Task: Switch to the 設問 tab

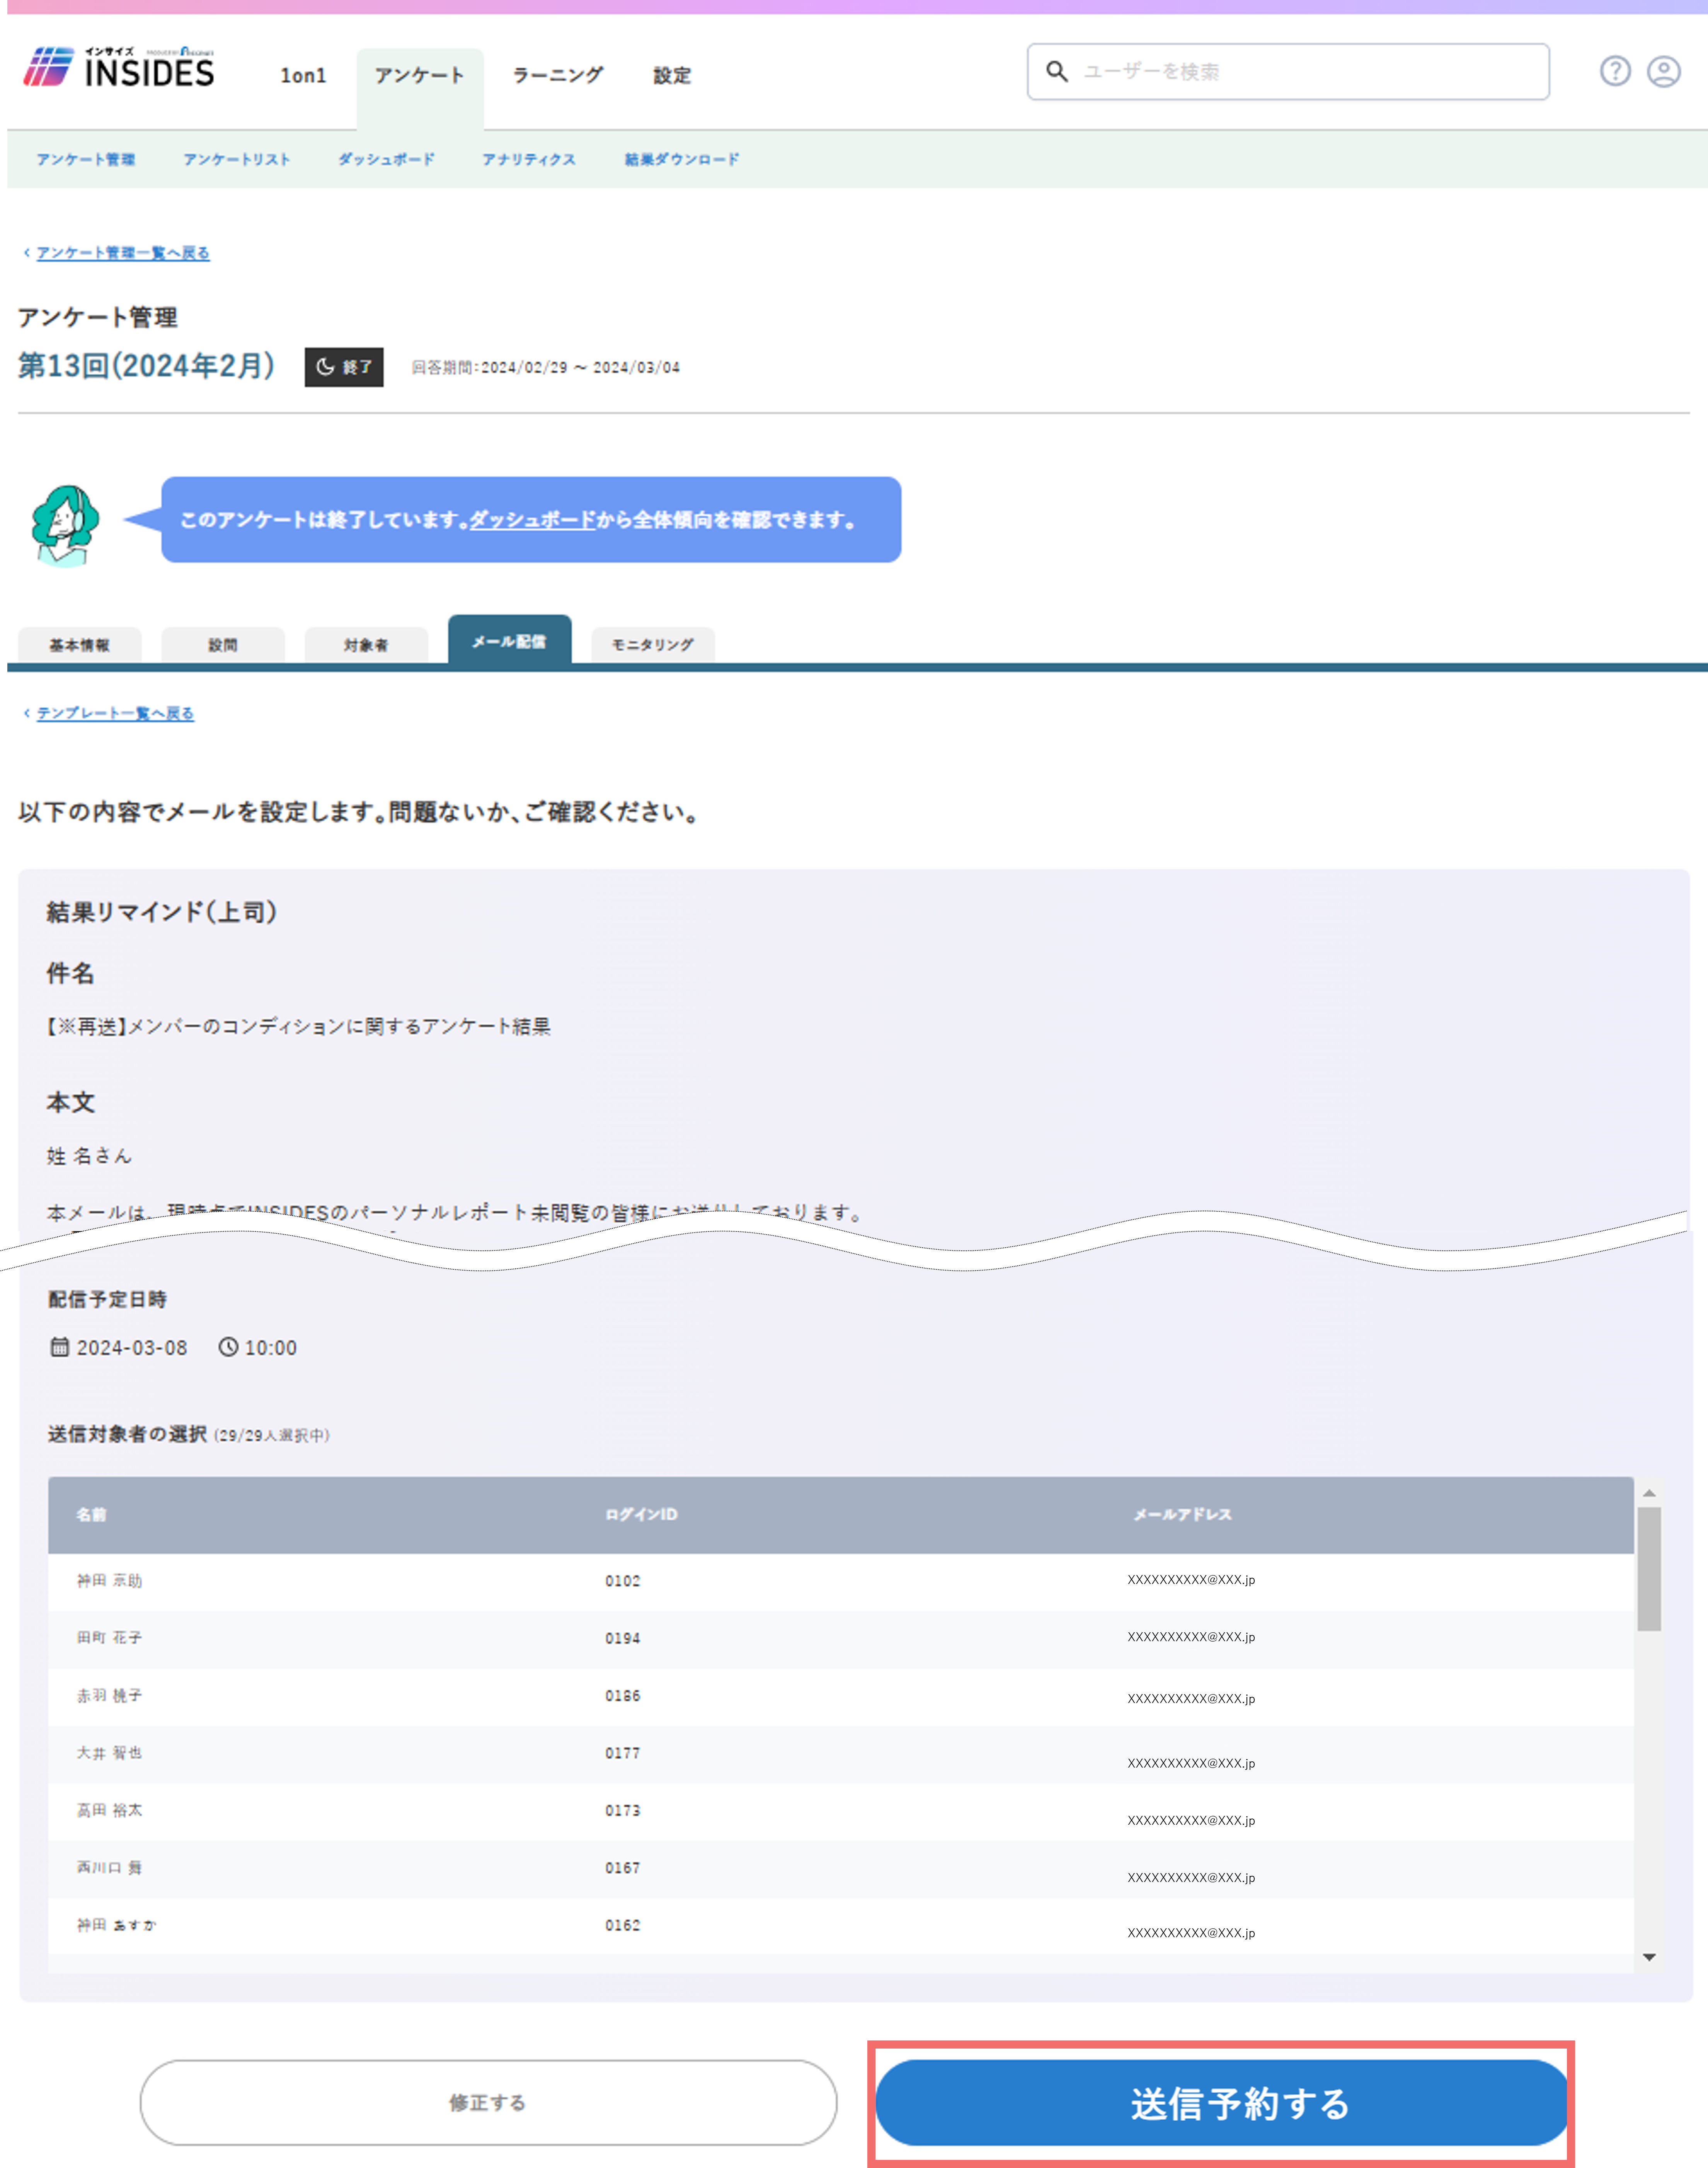Action: [223, 645]
